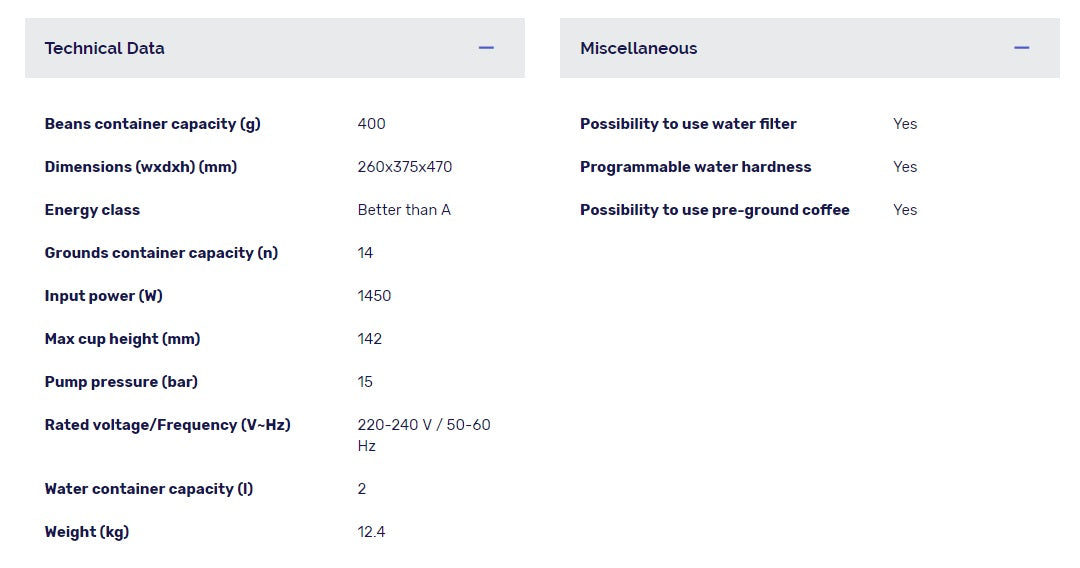This screenshot has width=1080, height=568.
Task: Select Possibility to use water filter label
Action: pos(688,124)
